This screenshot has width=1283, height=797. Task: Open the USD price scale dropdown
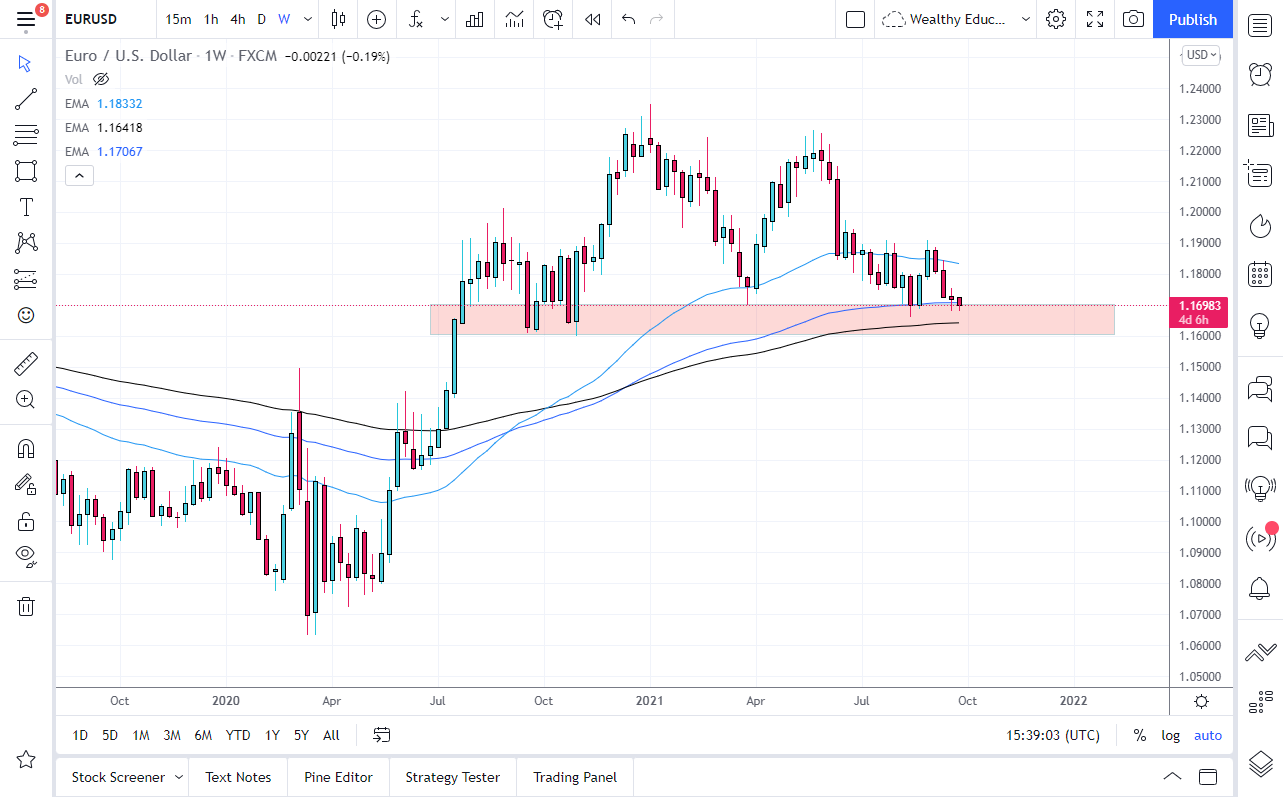point(1199,55)
